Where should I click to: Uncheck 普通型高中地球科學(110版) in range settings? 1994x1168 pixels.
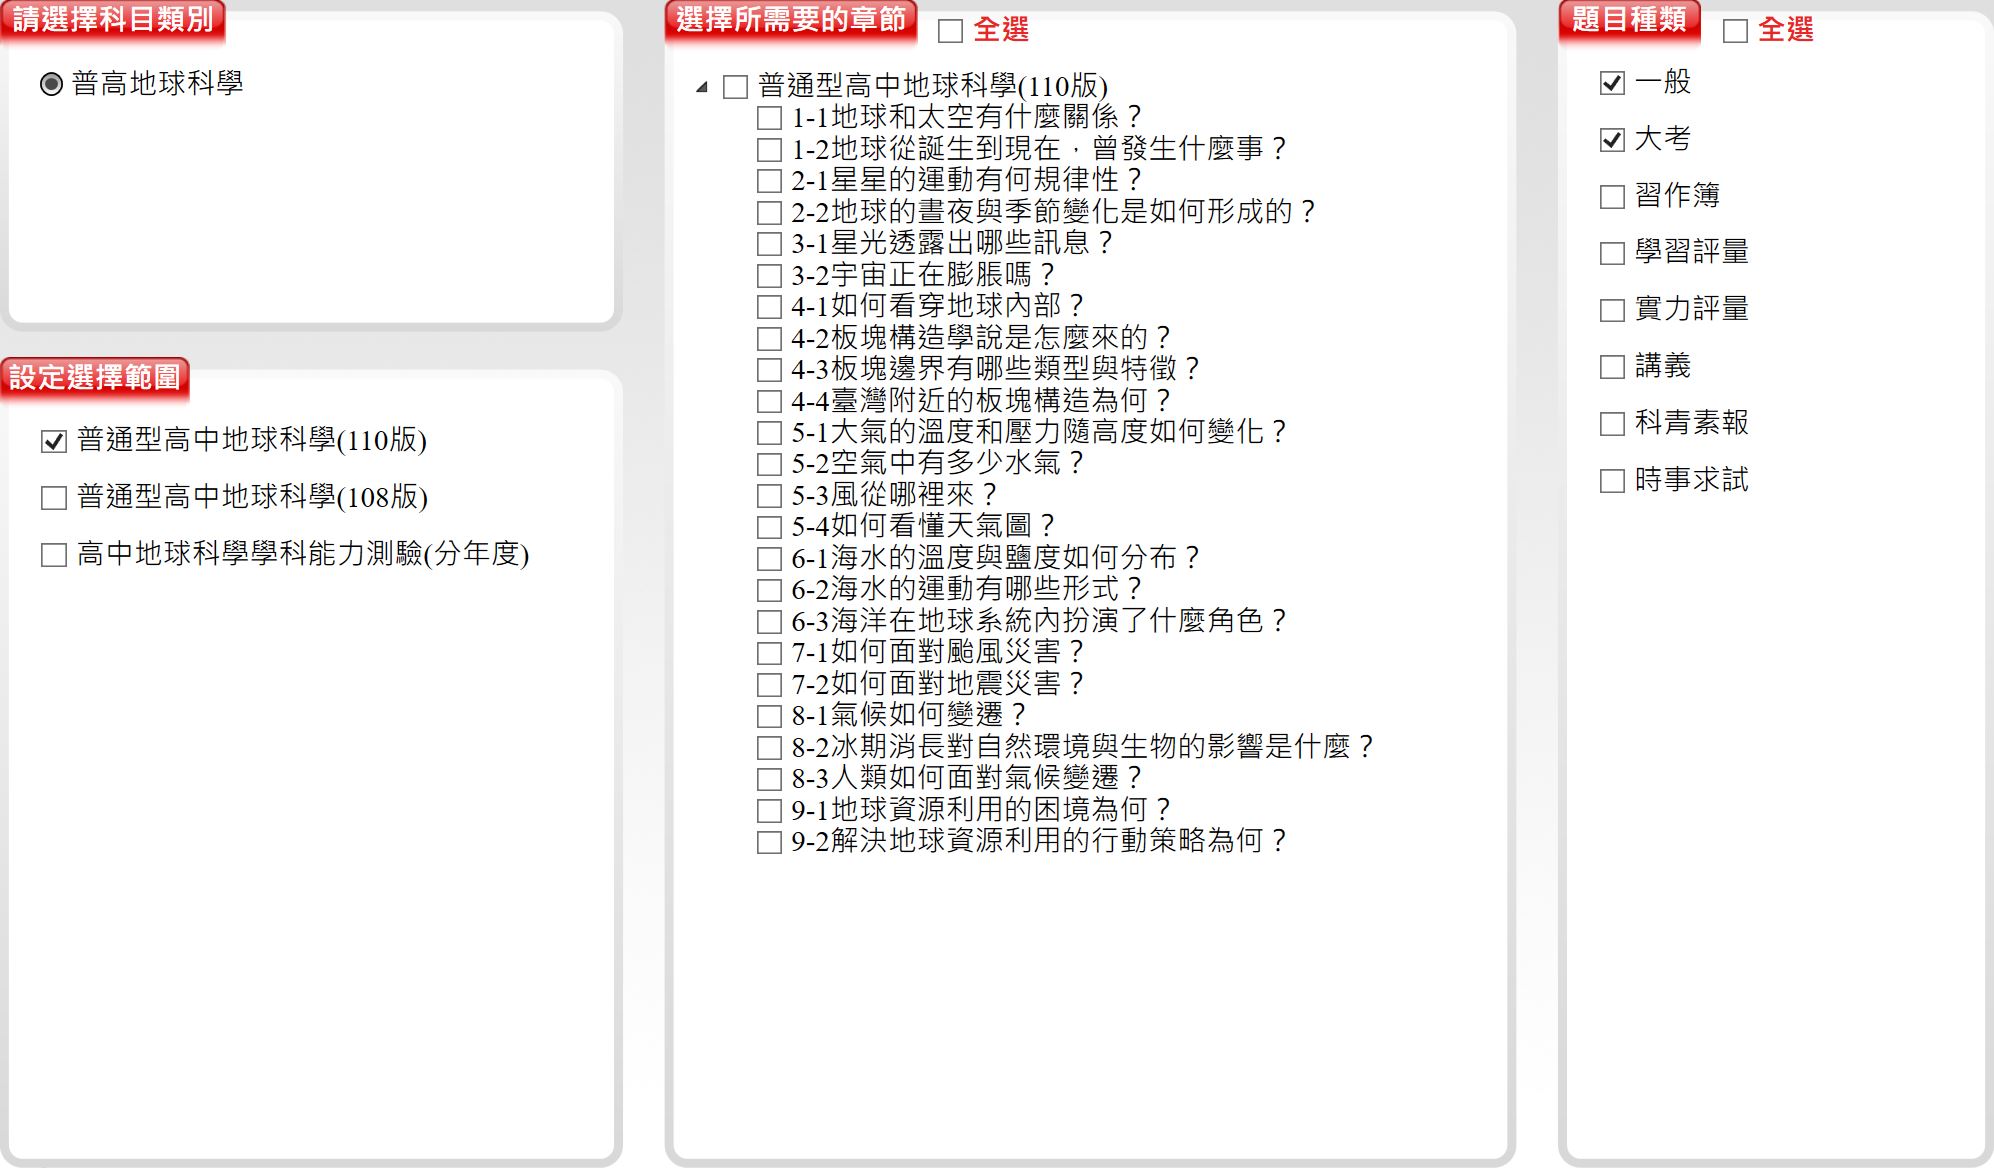point(53,441)
